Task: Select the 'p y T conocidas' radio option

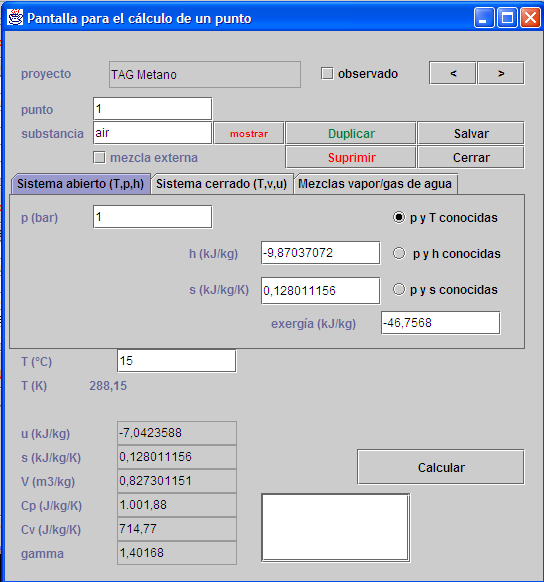Action: pyautogui.click(x=399, y=218)
